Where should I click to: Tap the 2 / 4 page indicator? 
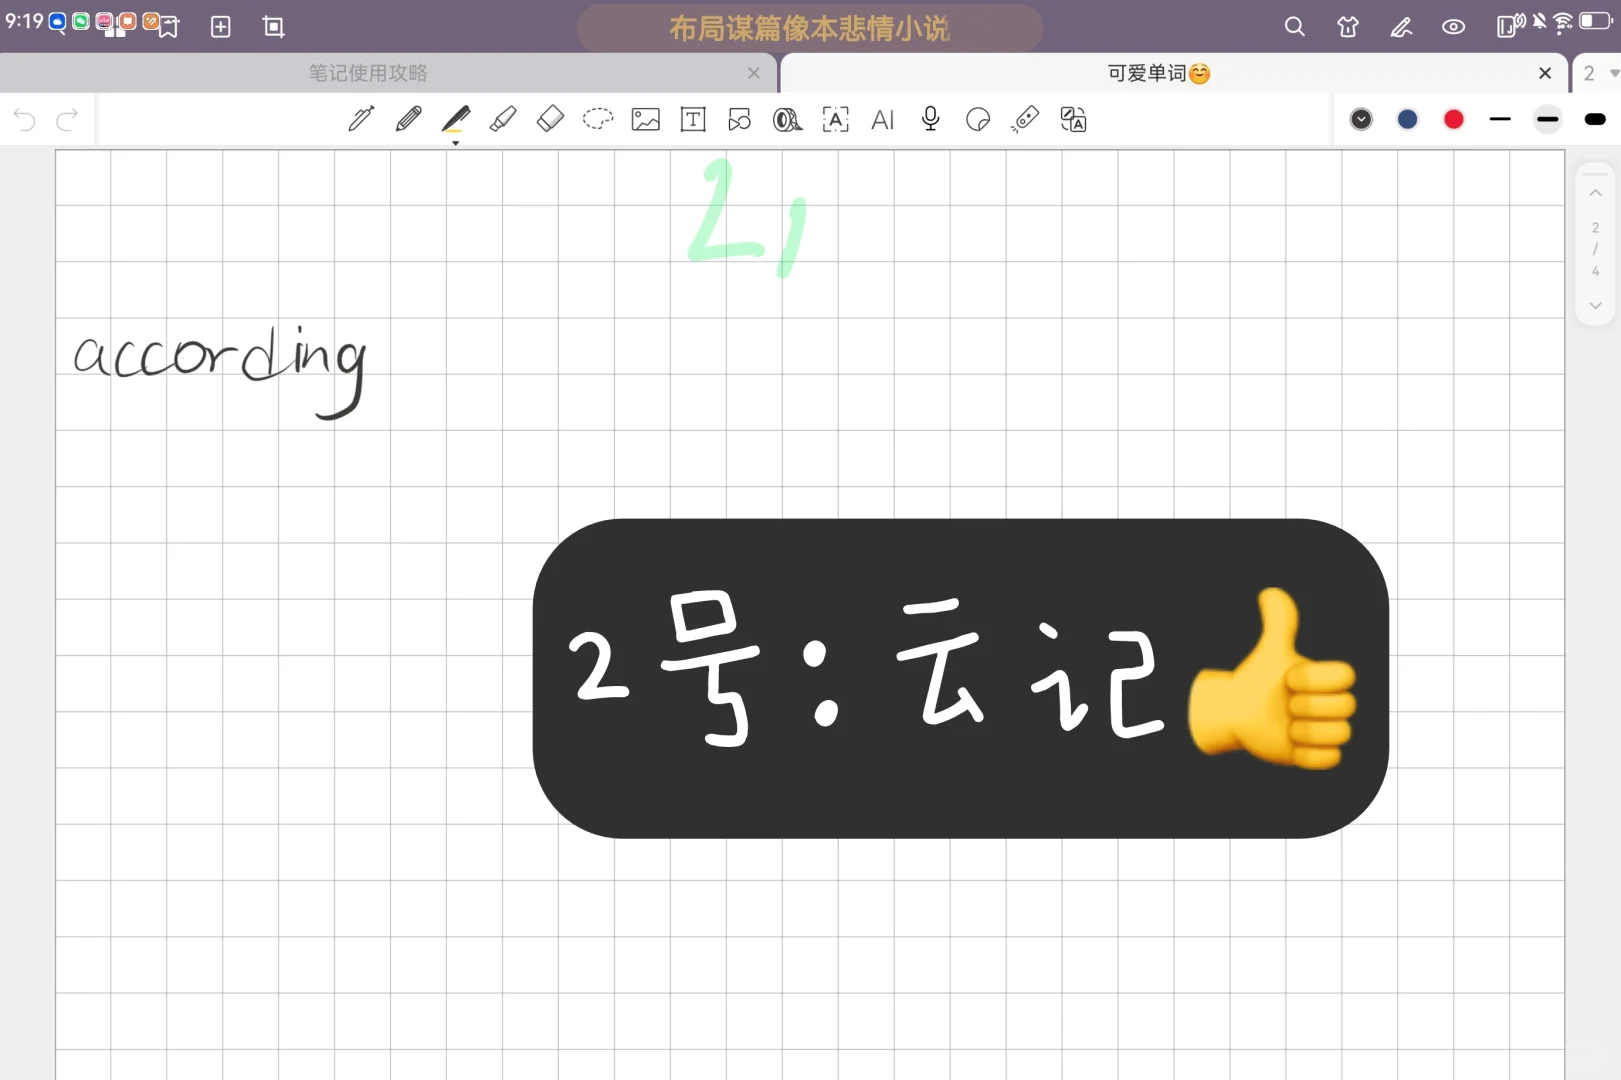click(1595, 249)
